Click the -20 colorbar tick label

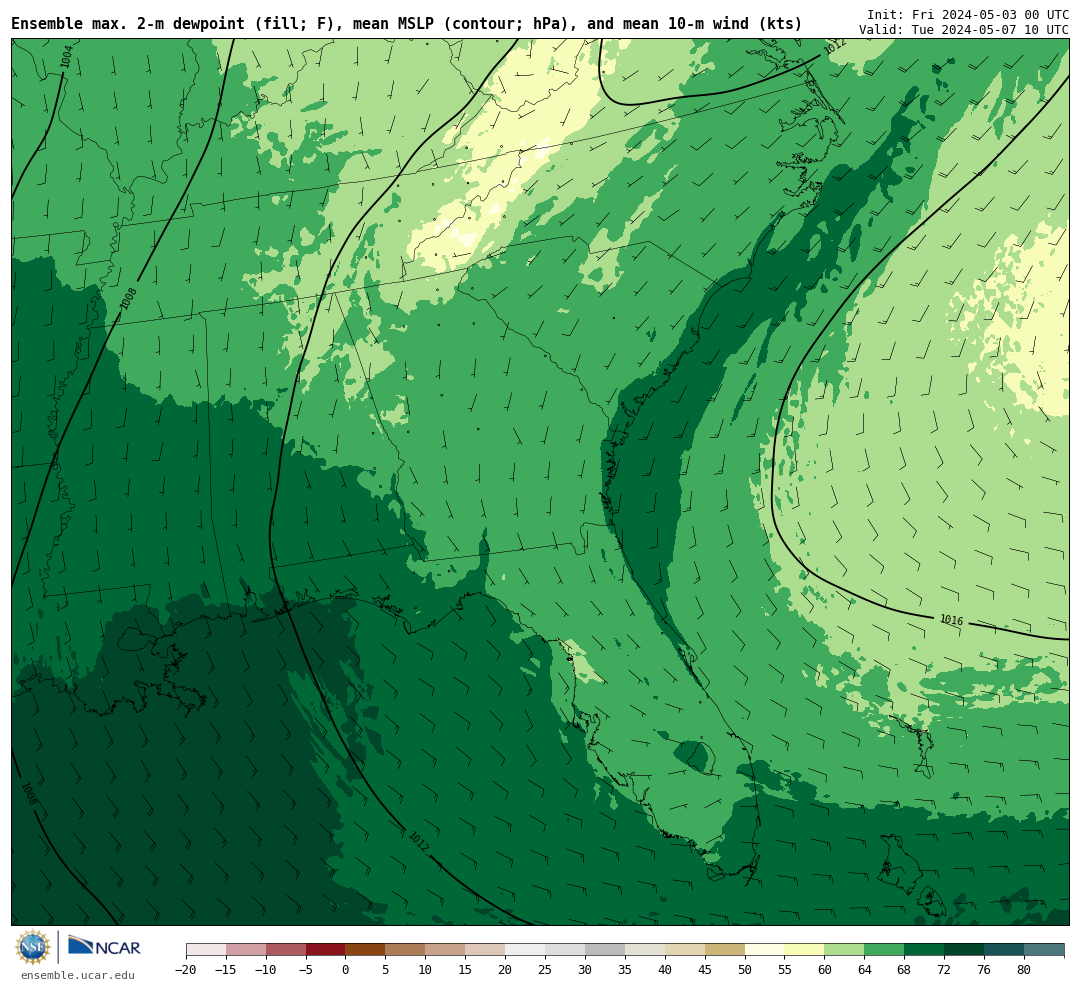click(186, 970)
